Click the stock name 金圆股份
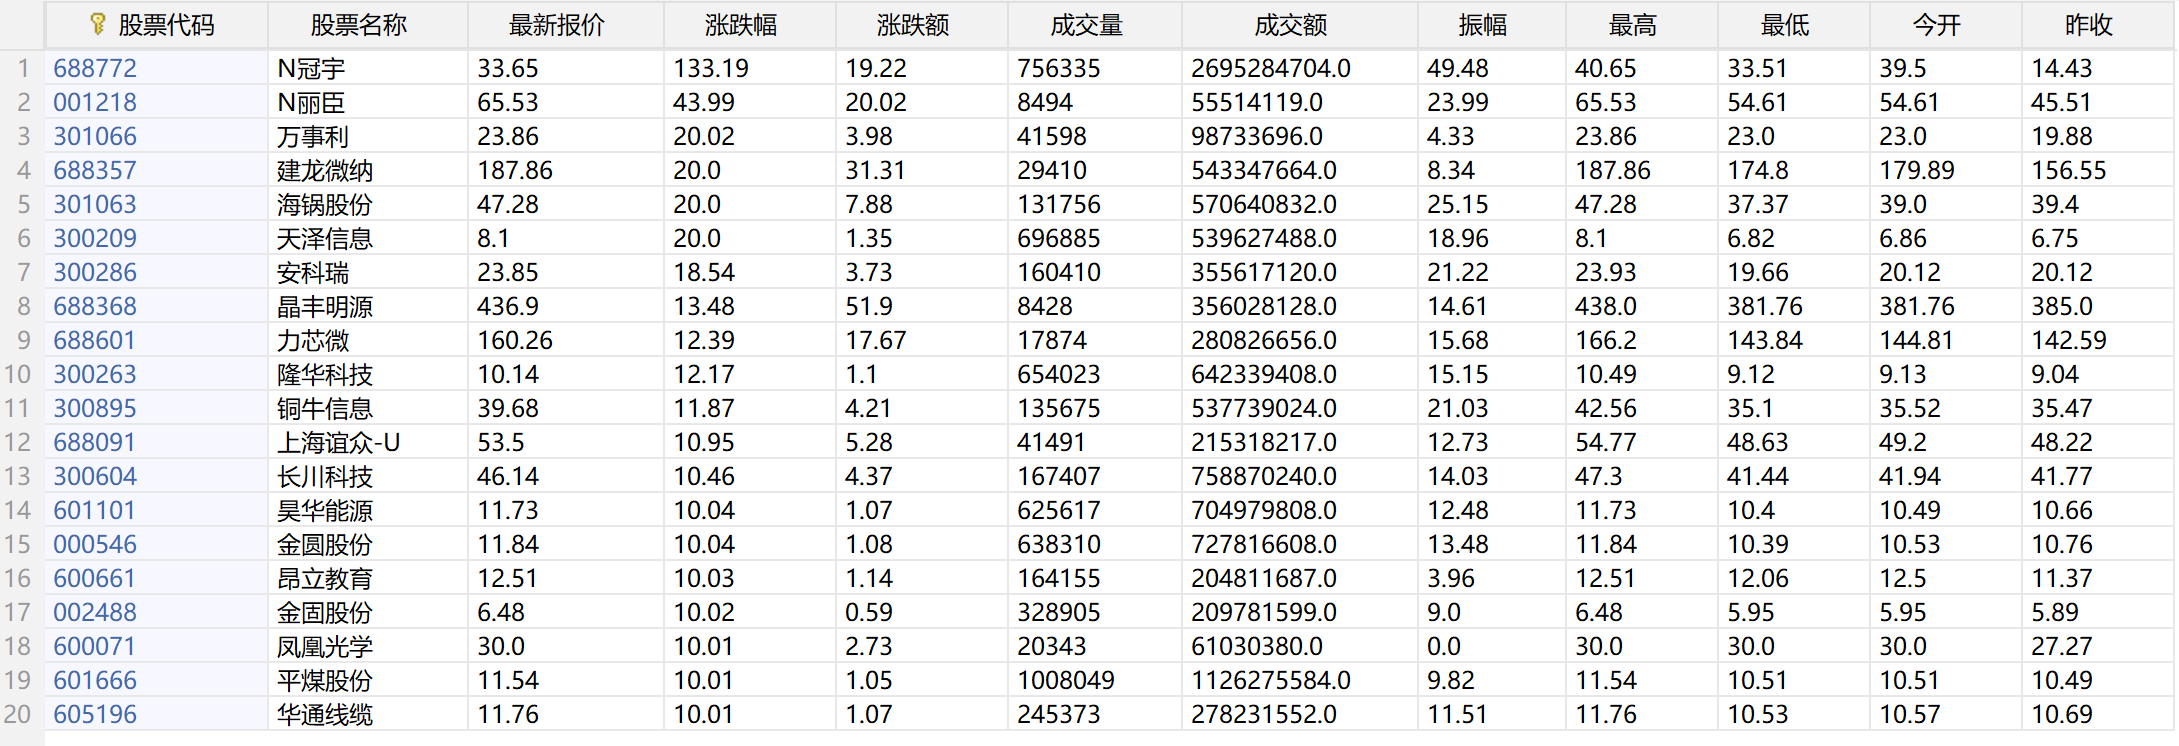 325,544
